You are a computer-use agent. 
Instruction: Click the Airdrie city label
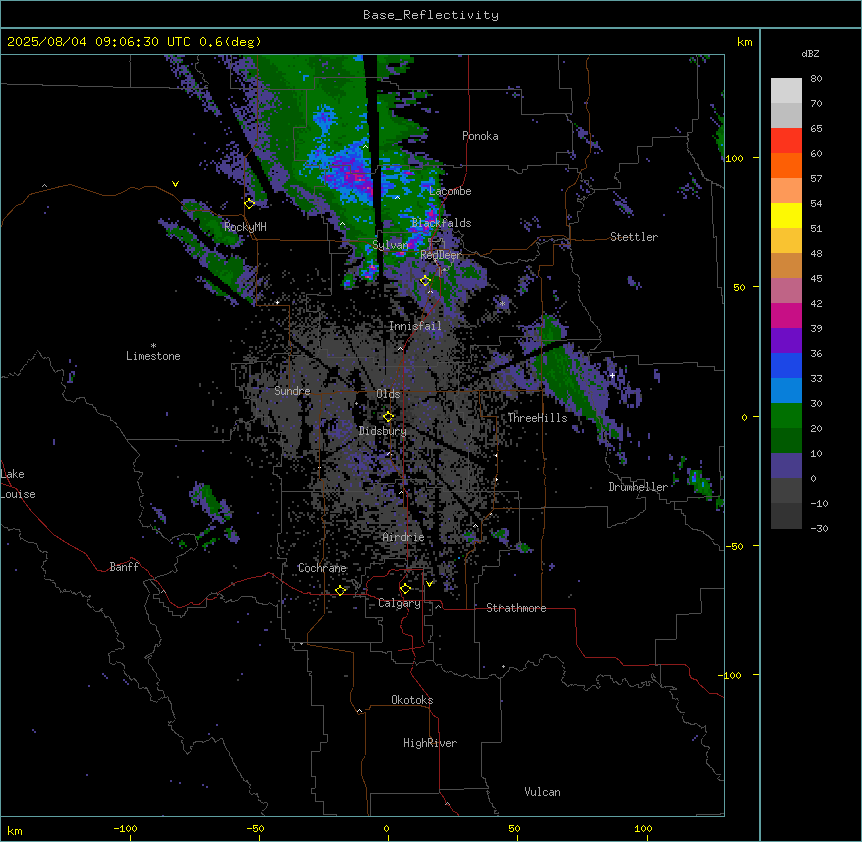[x=404, y=537]
